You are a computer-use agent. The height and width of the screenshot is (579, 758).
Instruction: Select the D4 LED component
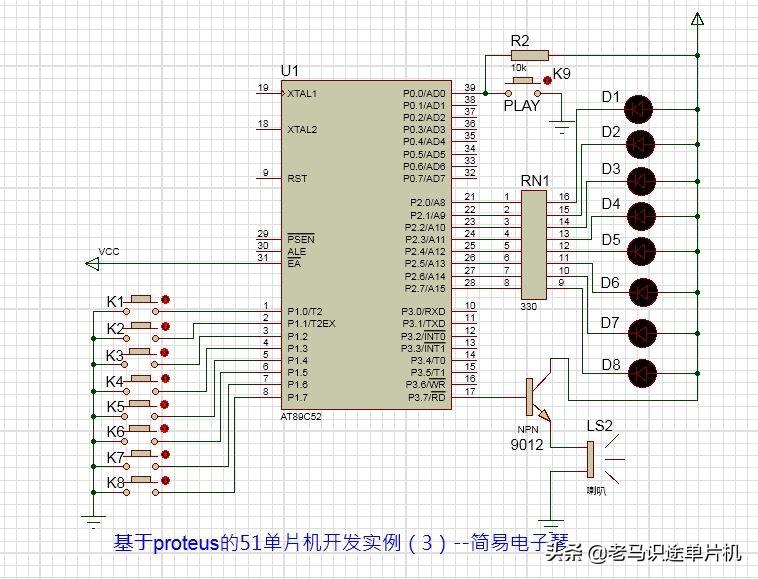pos(641,216)
